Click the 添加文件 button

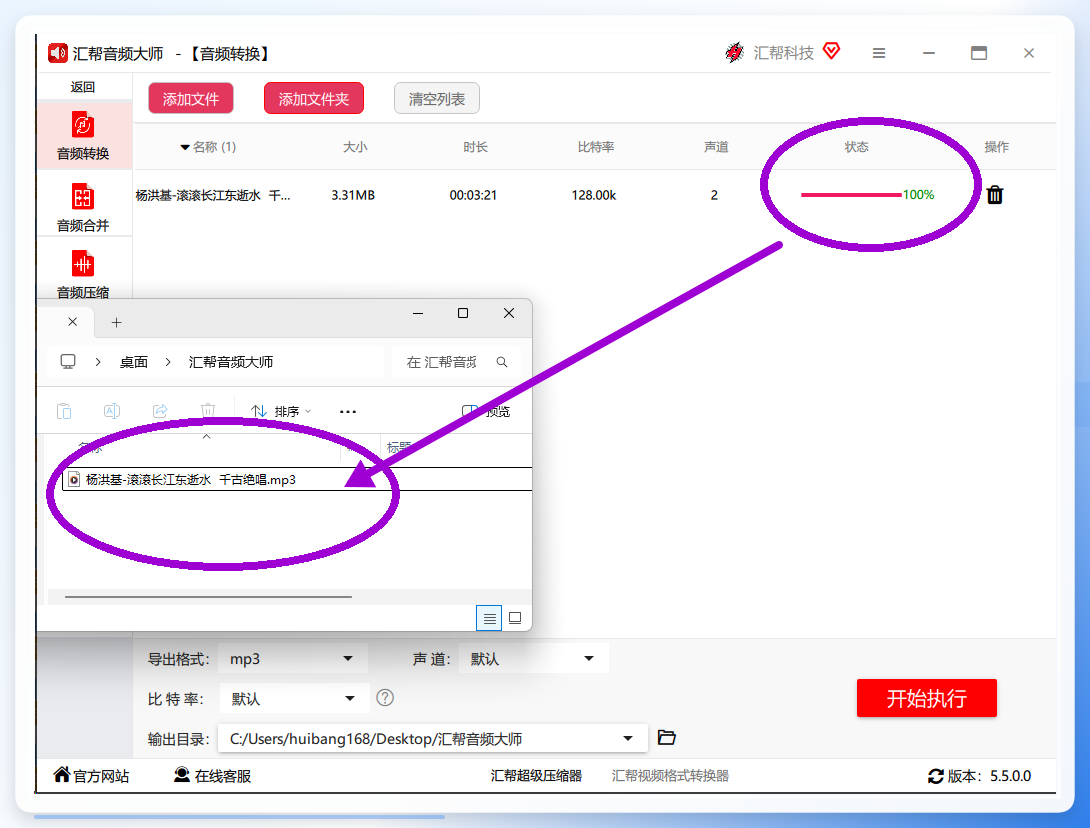[191, 99]
